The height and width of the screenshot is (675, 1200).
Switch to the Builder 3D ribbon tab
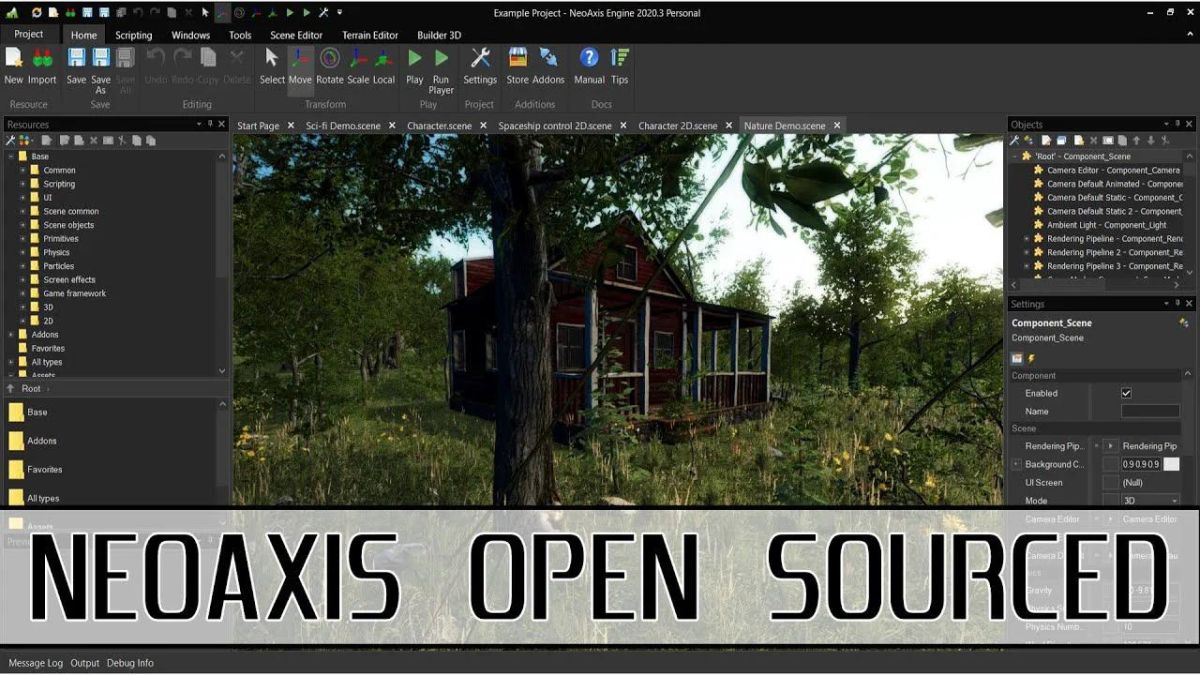[x=439, y=35]
